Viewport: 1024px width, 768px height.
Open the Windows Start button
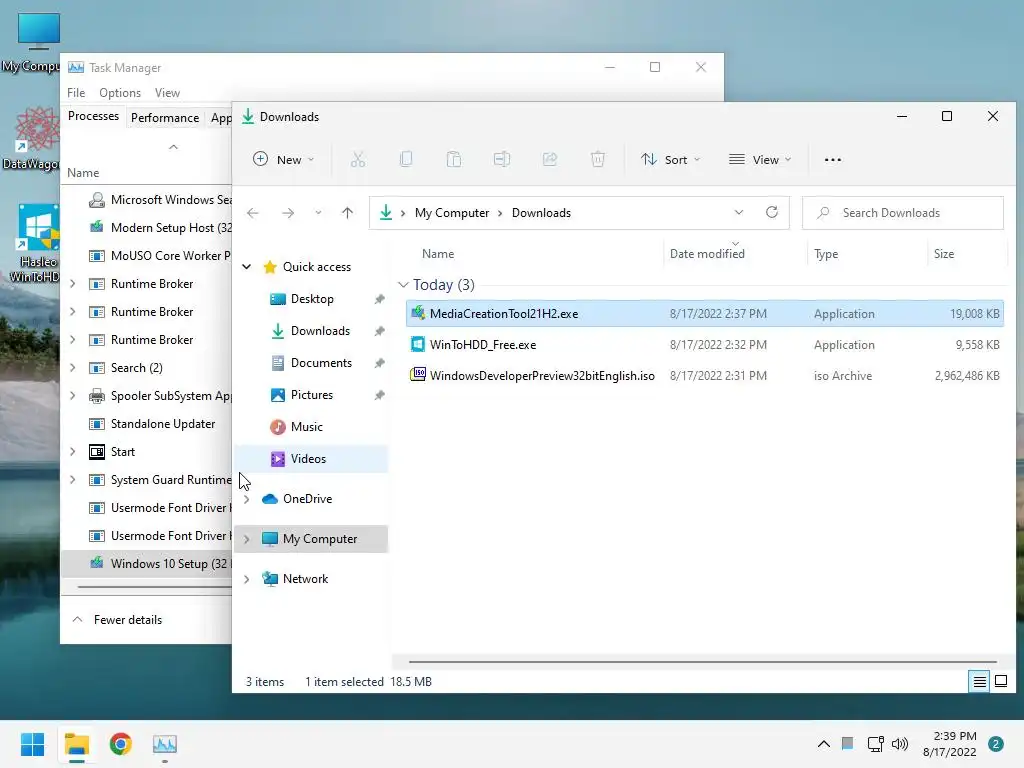pos(33,744)
